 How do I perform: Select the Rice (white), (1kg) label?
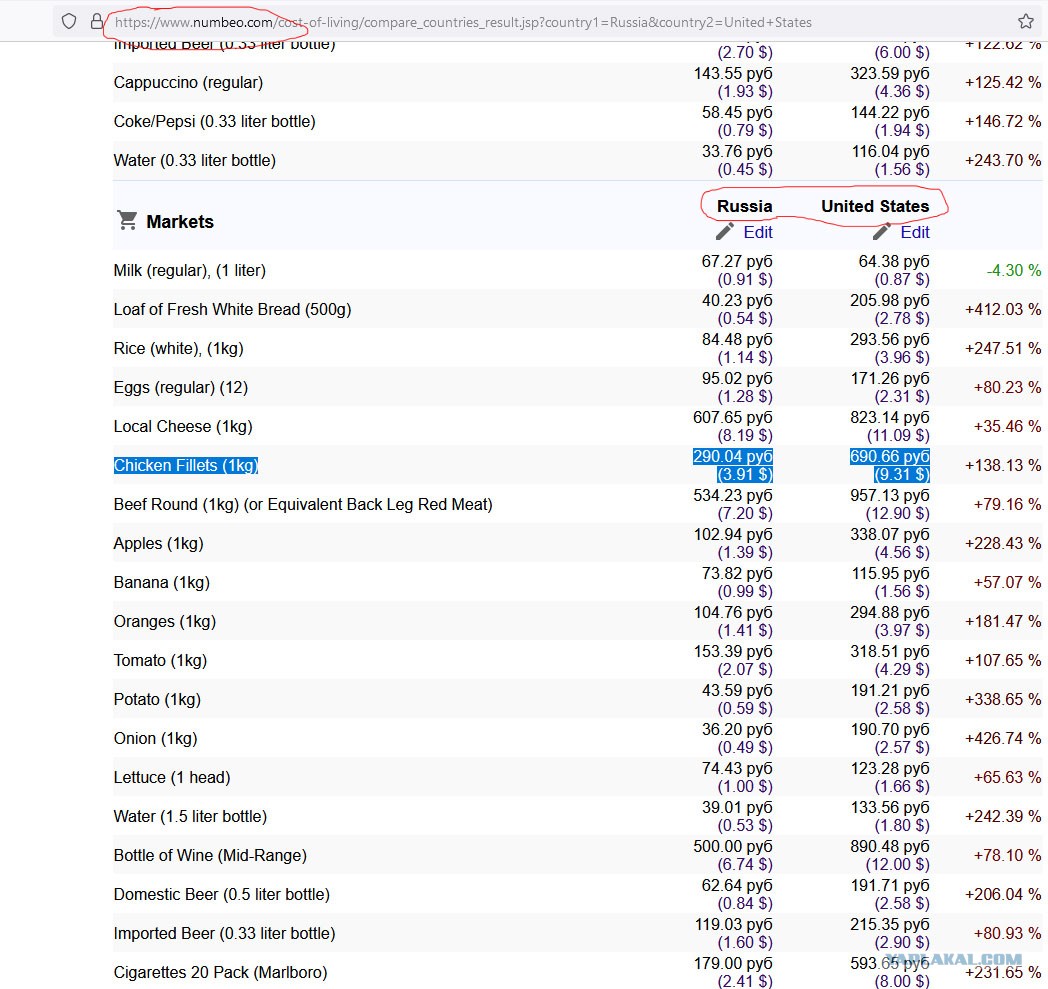(178, 348)
